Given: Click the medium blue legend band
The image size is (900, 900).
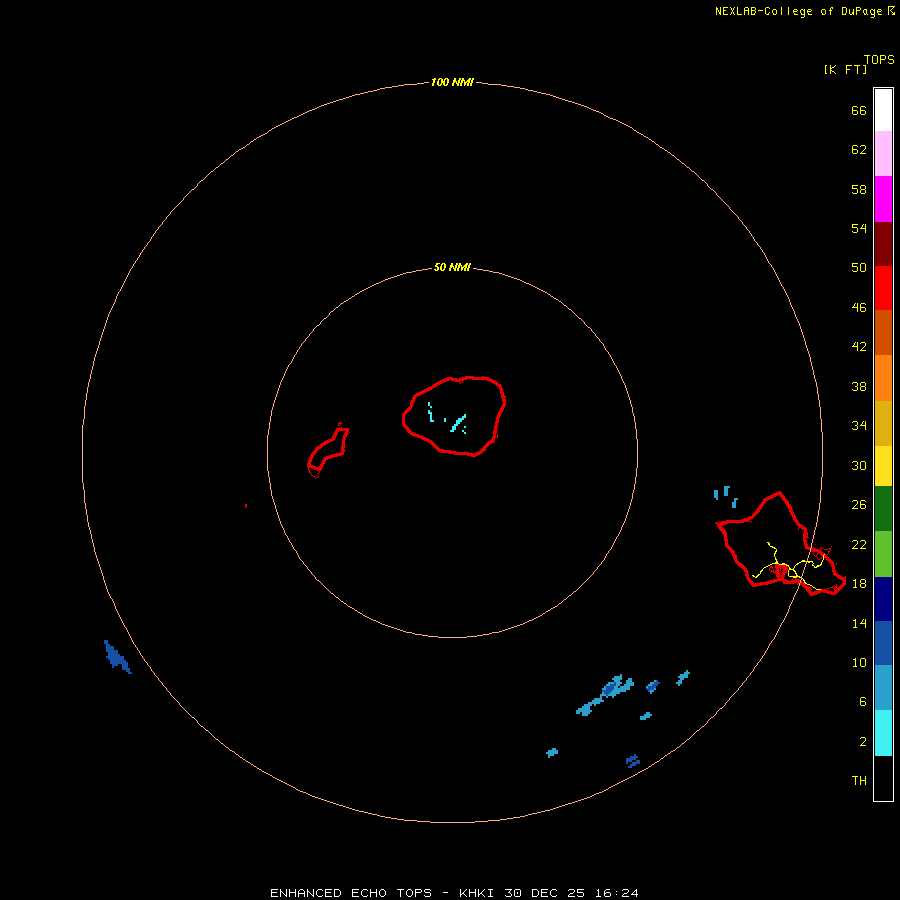Looking at the screenshot, I should [x=883, y=643].
